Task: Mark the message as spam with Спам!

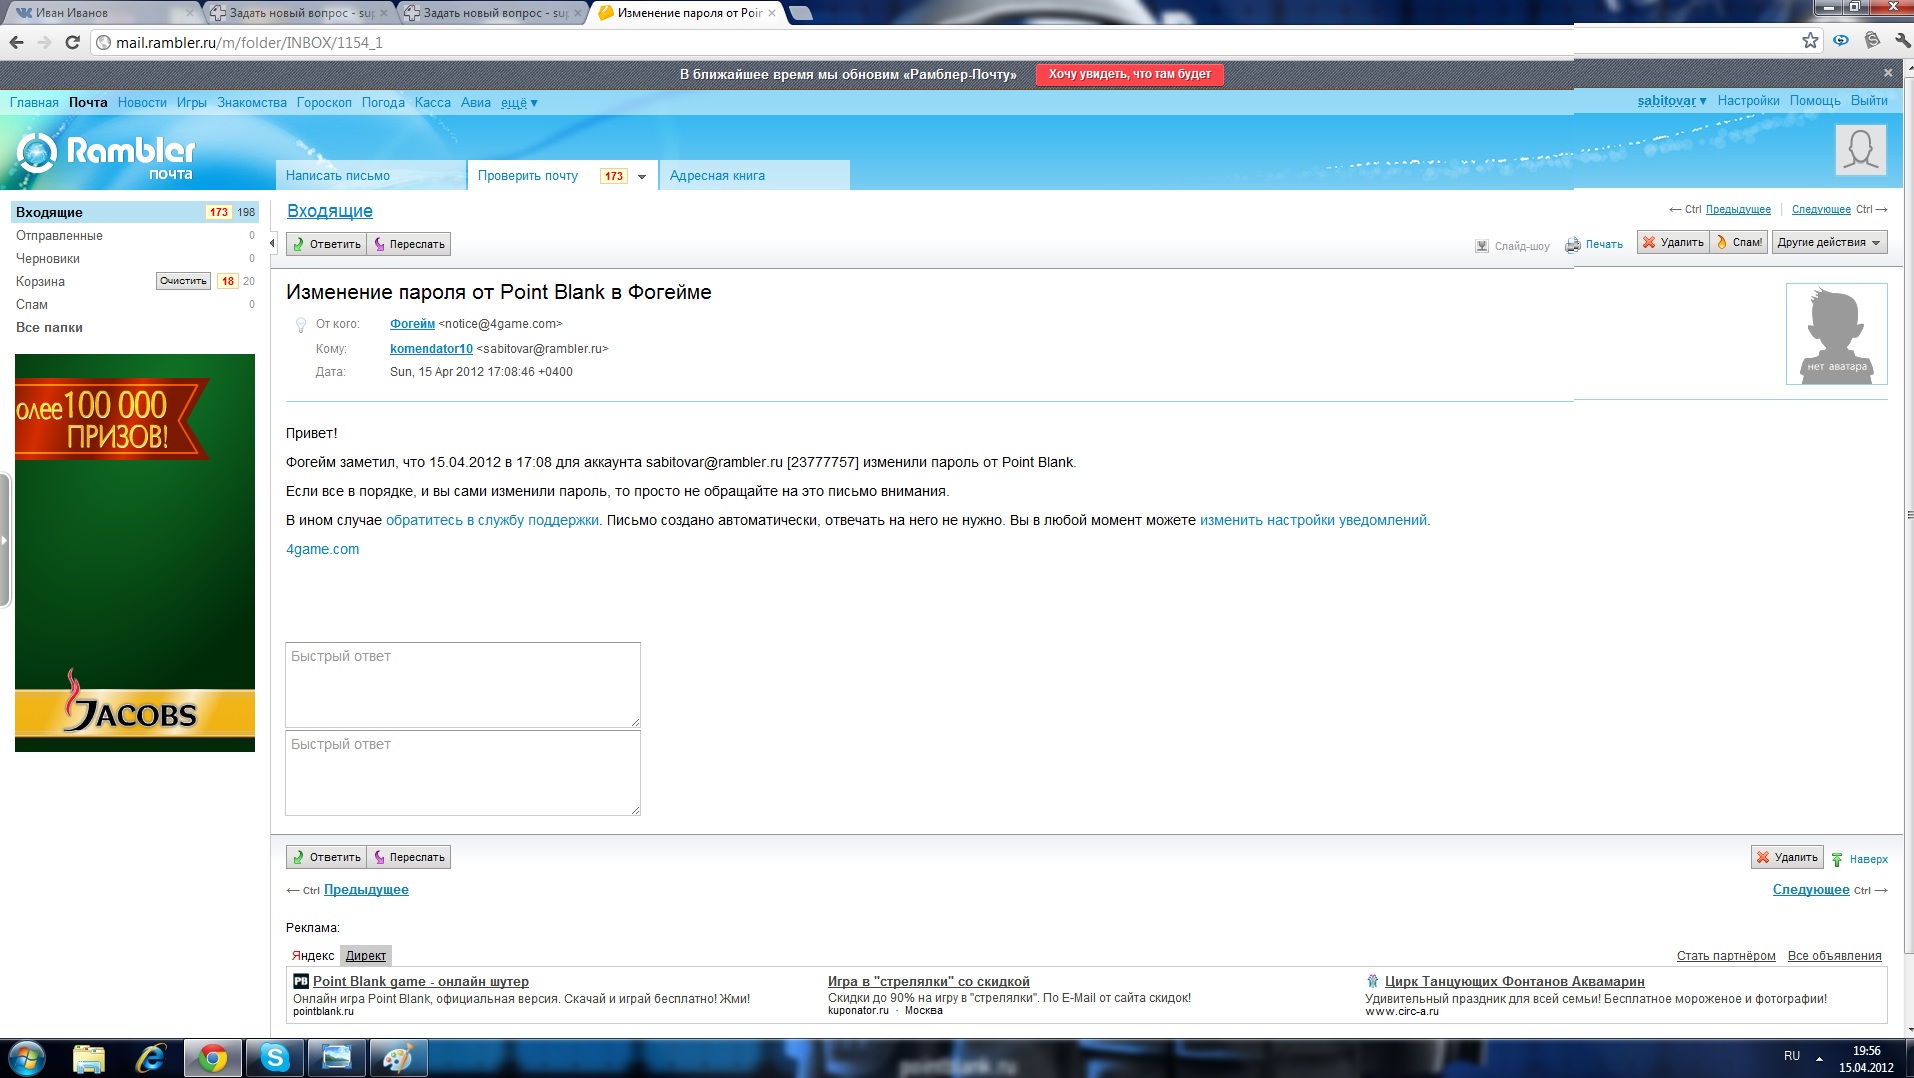Action: tap(1739, 242)
